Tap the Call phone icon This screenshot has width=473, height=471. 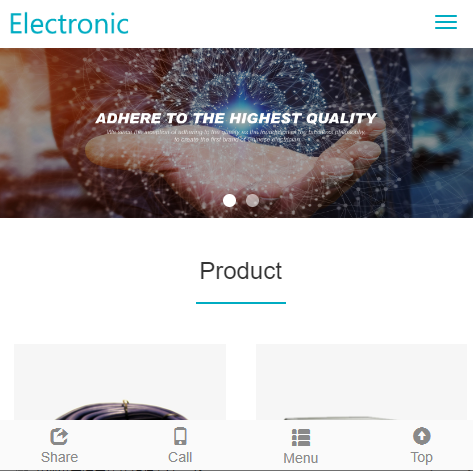click(x=180, y=436)
